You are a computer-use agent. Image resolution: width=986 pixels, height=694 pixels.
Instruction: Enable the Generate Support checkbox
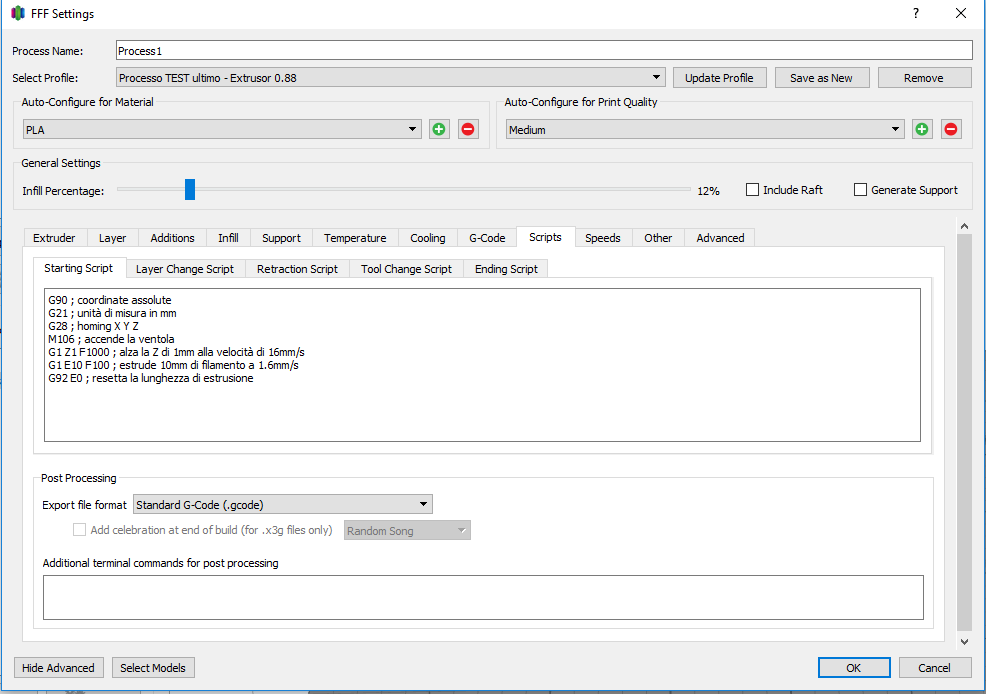(x=860, y=190)
